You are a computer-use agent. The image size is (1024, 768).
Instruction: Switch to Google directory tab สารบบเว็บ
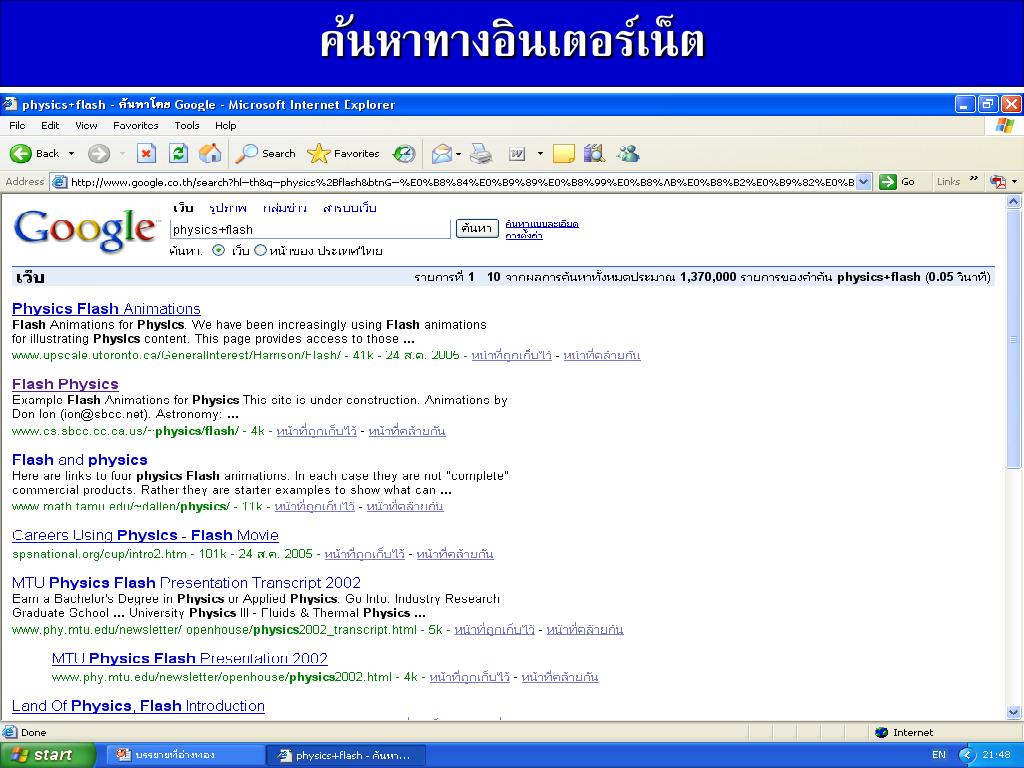pyautogui.click(x=349, y=208)
